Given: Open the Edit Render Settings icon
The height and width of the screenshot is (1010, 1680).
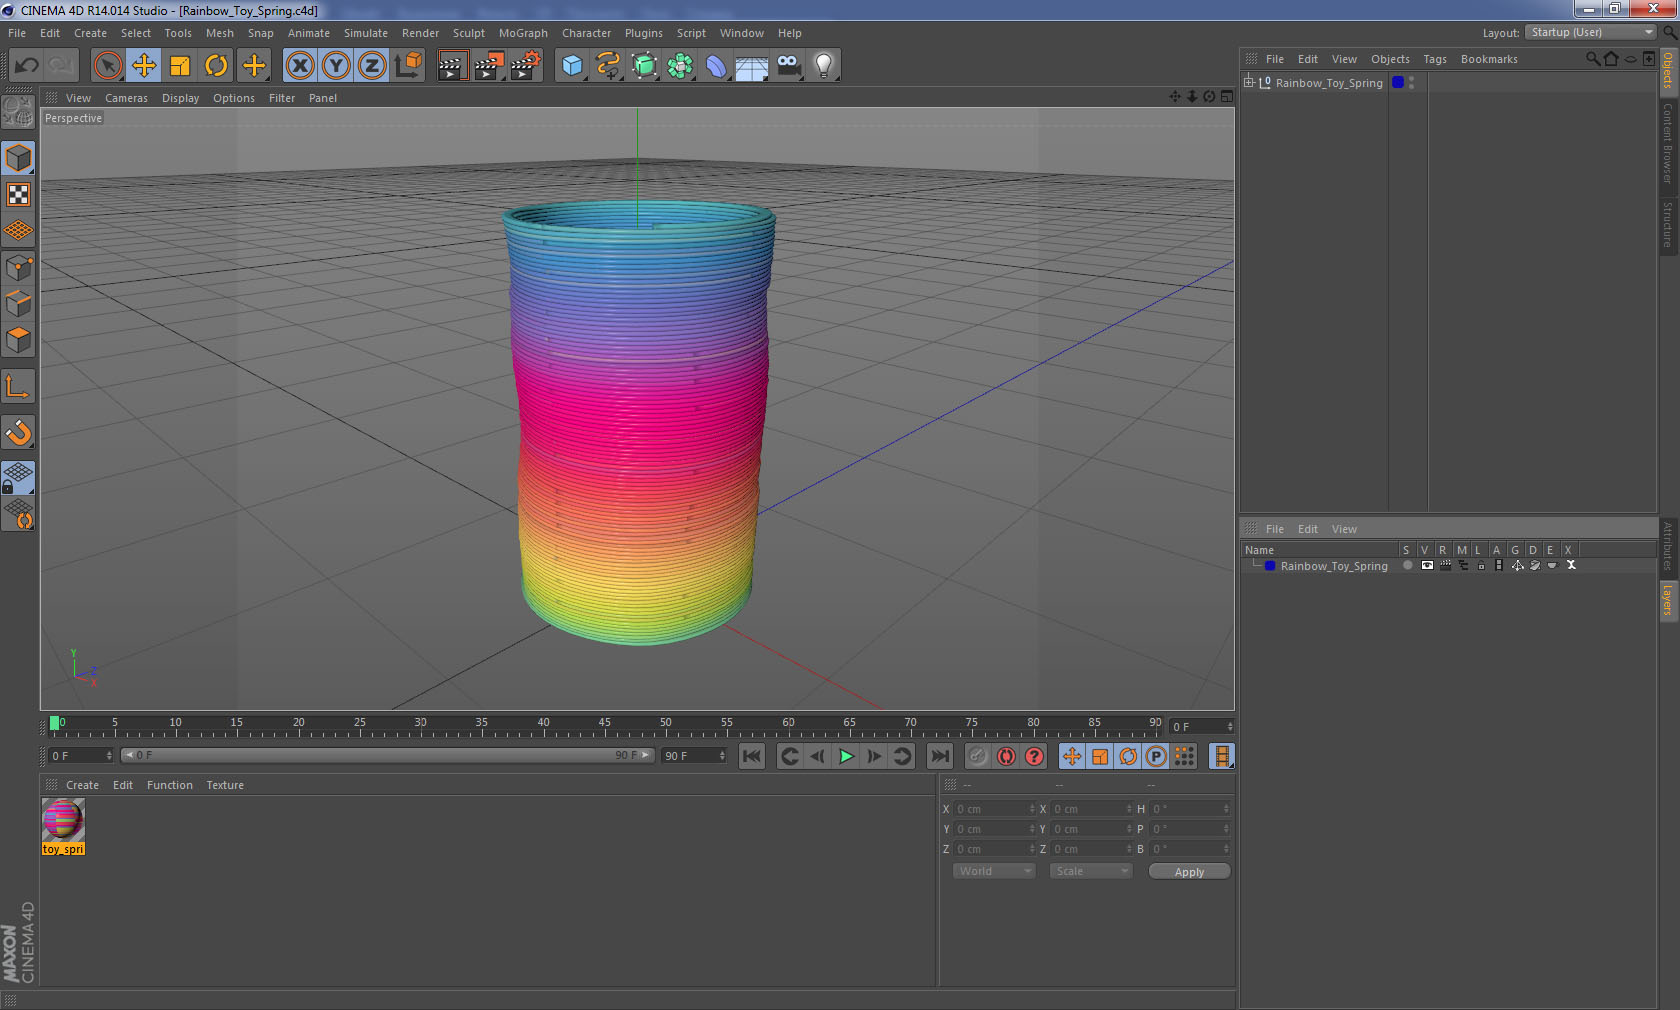Looking at the screenshot, I should (x=526, y=66).
